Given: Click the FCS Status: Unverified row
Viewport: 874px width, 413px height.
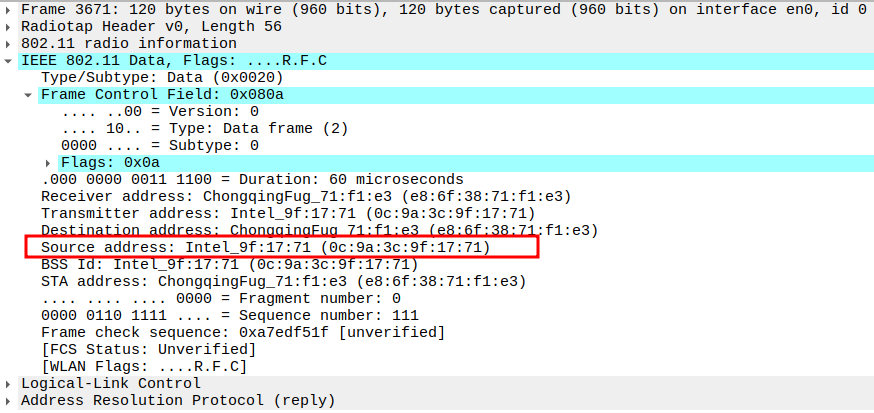Looking at the screenshot, I should point(148,349).
